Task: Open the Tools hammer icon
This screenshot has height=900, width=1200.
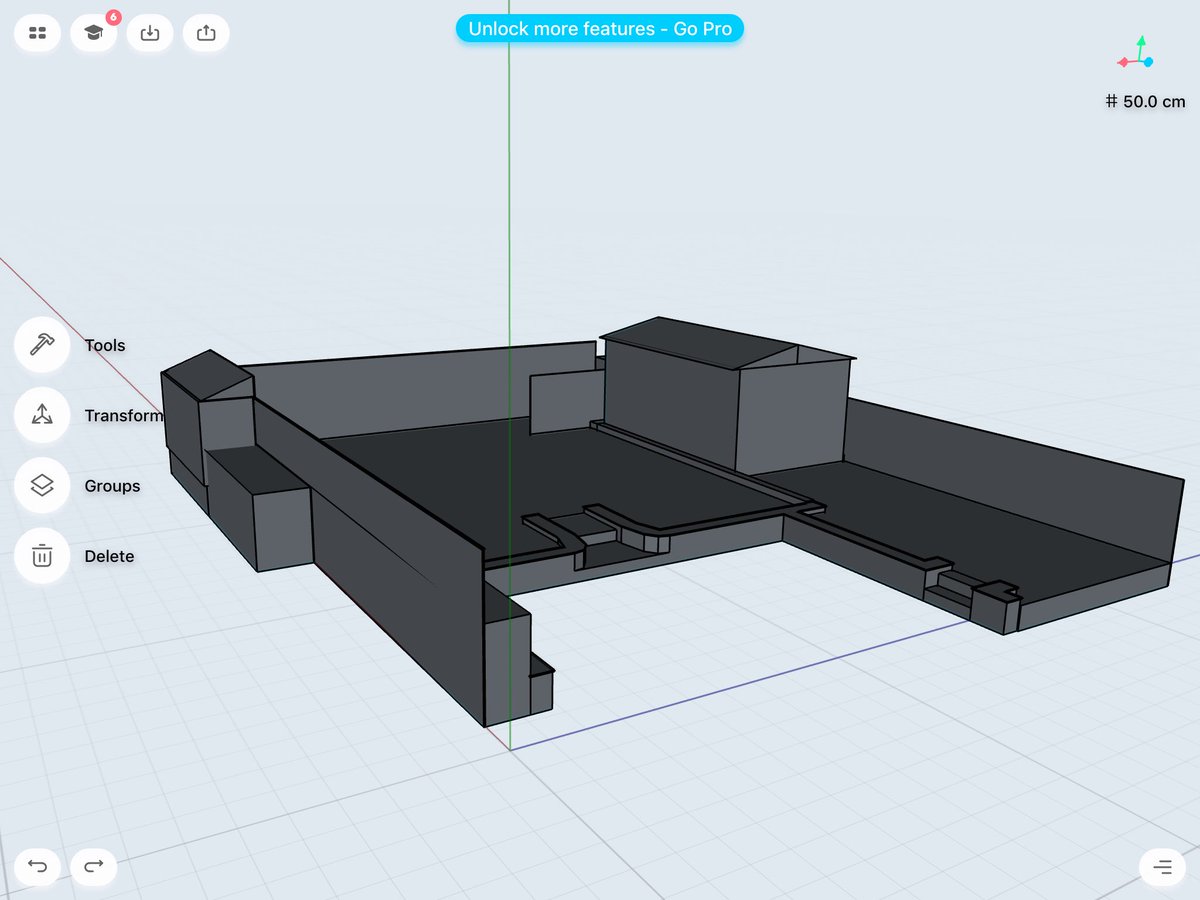Action: tap(42, 345)
